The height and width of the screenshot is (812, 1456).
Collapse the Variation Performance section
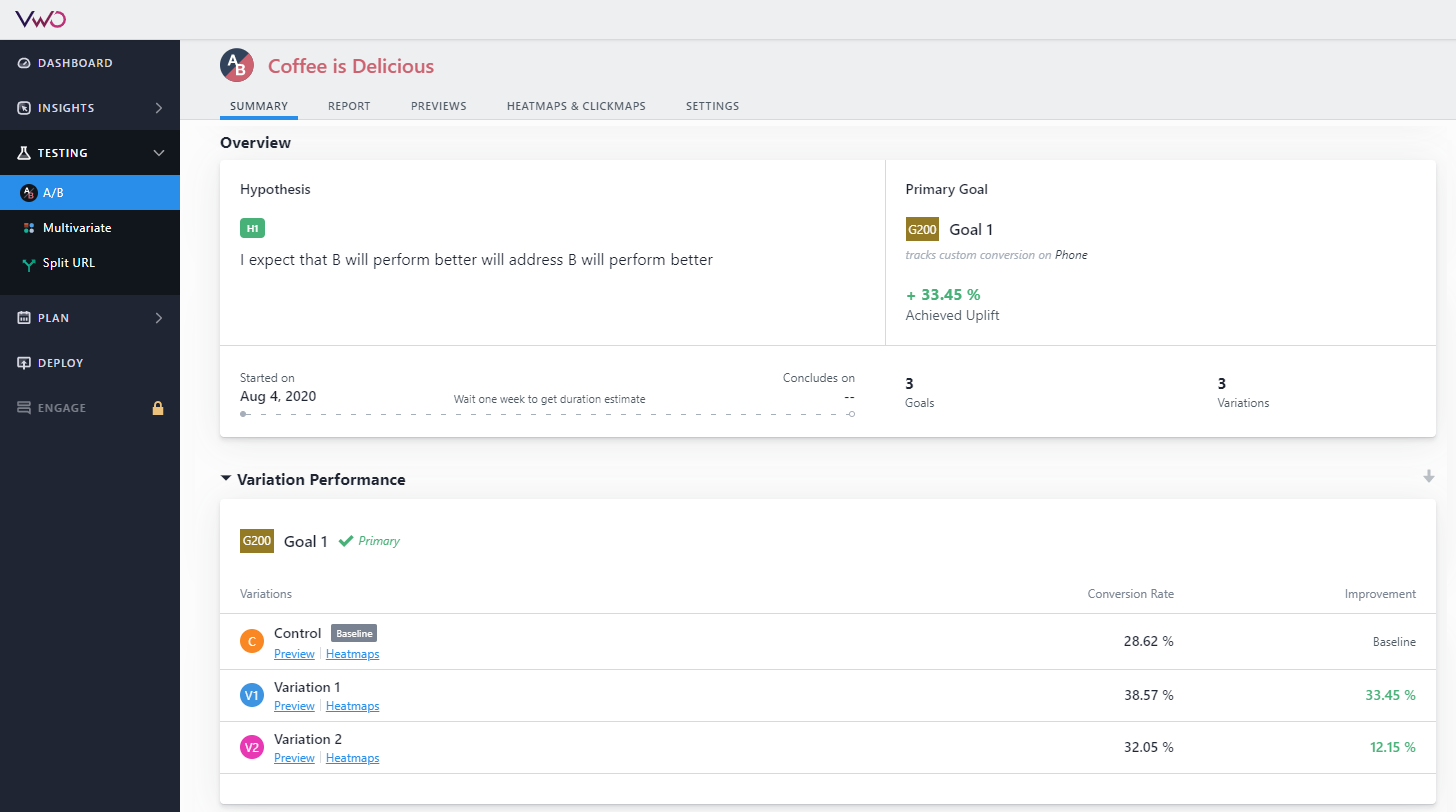point(226,479)
